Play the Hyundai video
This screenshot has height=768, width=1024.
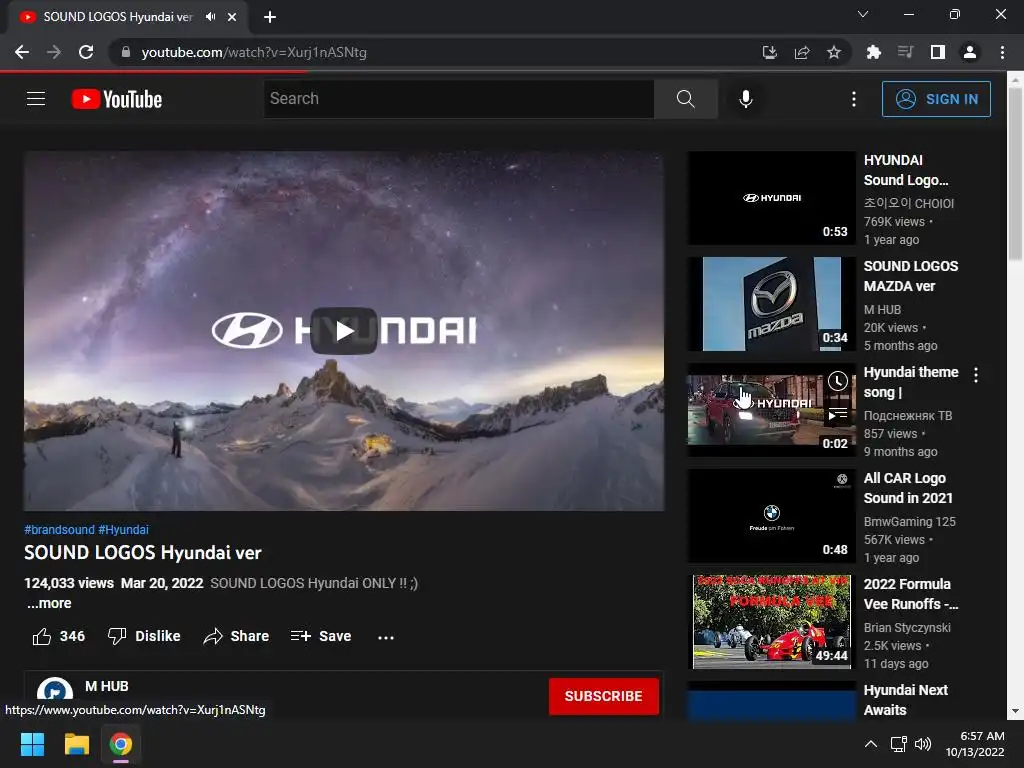tap(344, 330)
